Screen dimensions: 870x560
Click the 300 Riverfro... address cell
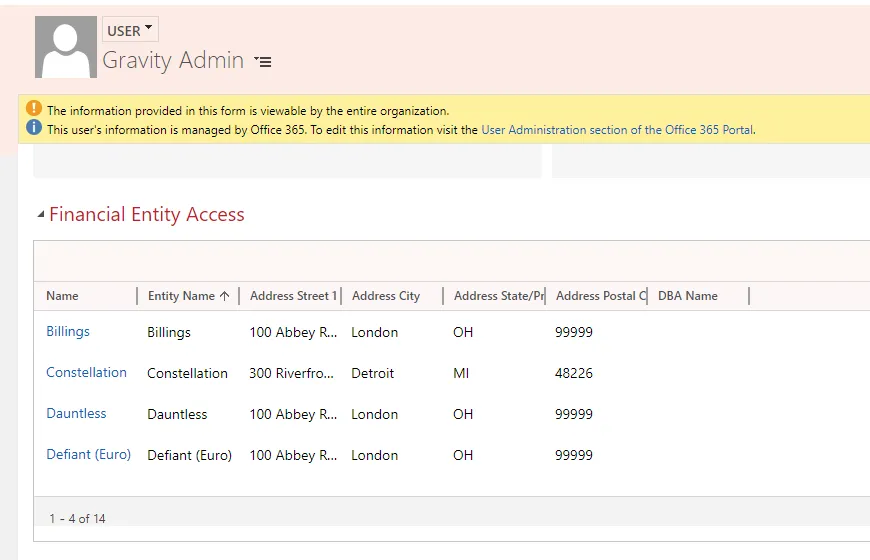pos(291,373)
